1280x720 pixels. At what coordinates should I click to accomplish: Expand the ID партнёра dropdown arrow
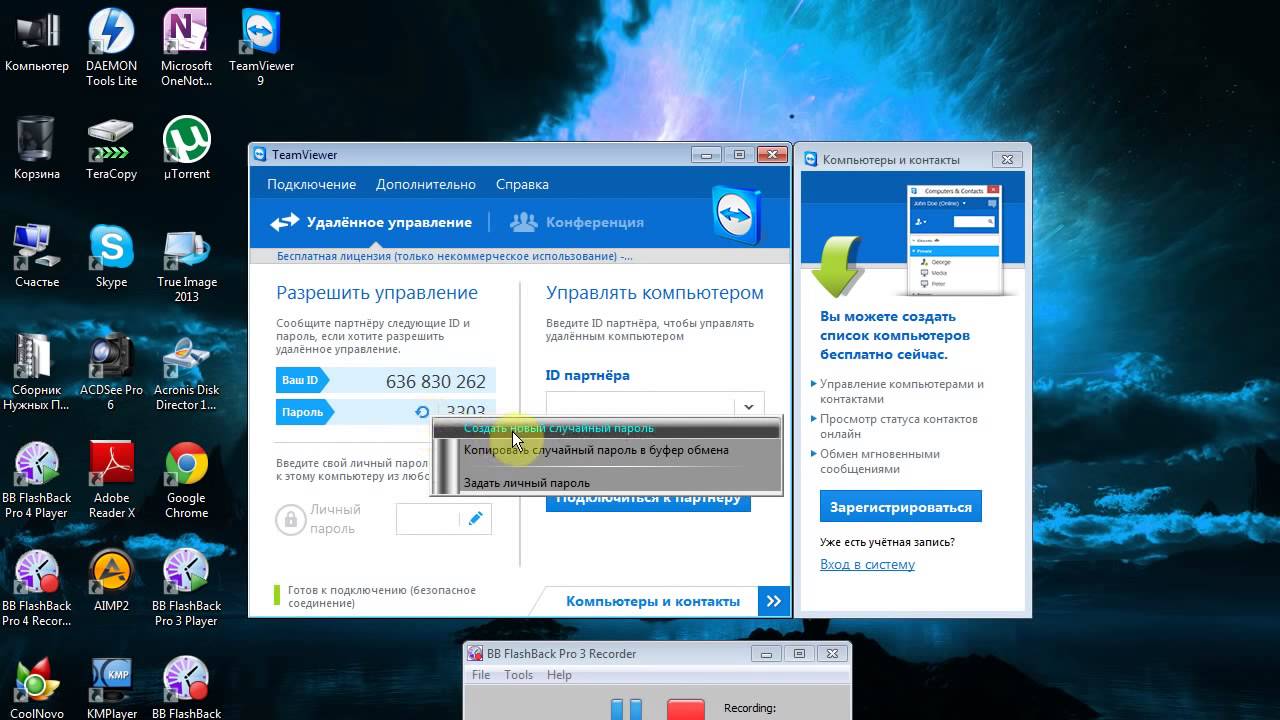coord(748,406)
